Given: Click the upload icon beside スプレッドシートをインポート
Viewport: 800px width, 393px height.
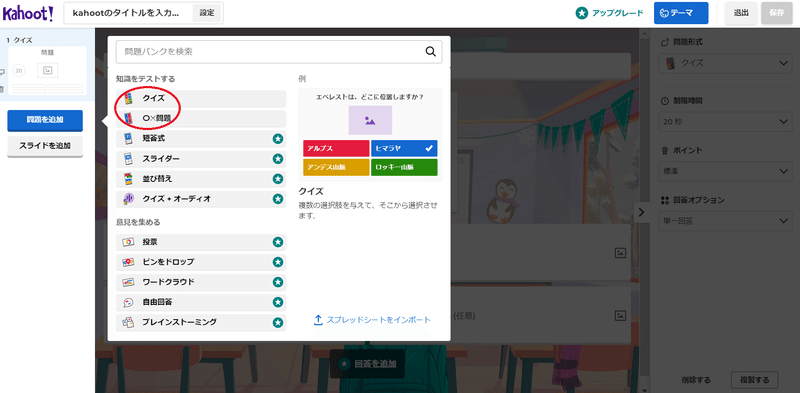Looking at the screenshot, I should click(x=318, y=320).
